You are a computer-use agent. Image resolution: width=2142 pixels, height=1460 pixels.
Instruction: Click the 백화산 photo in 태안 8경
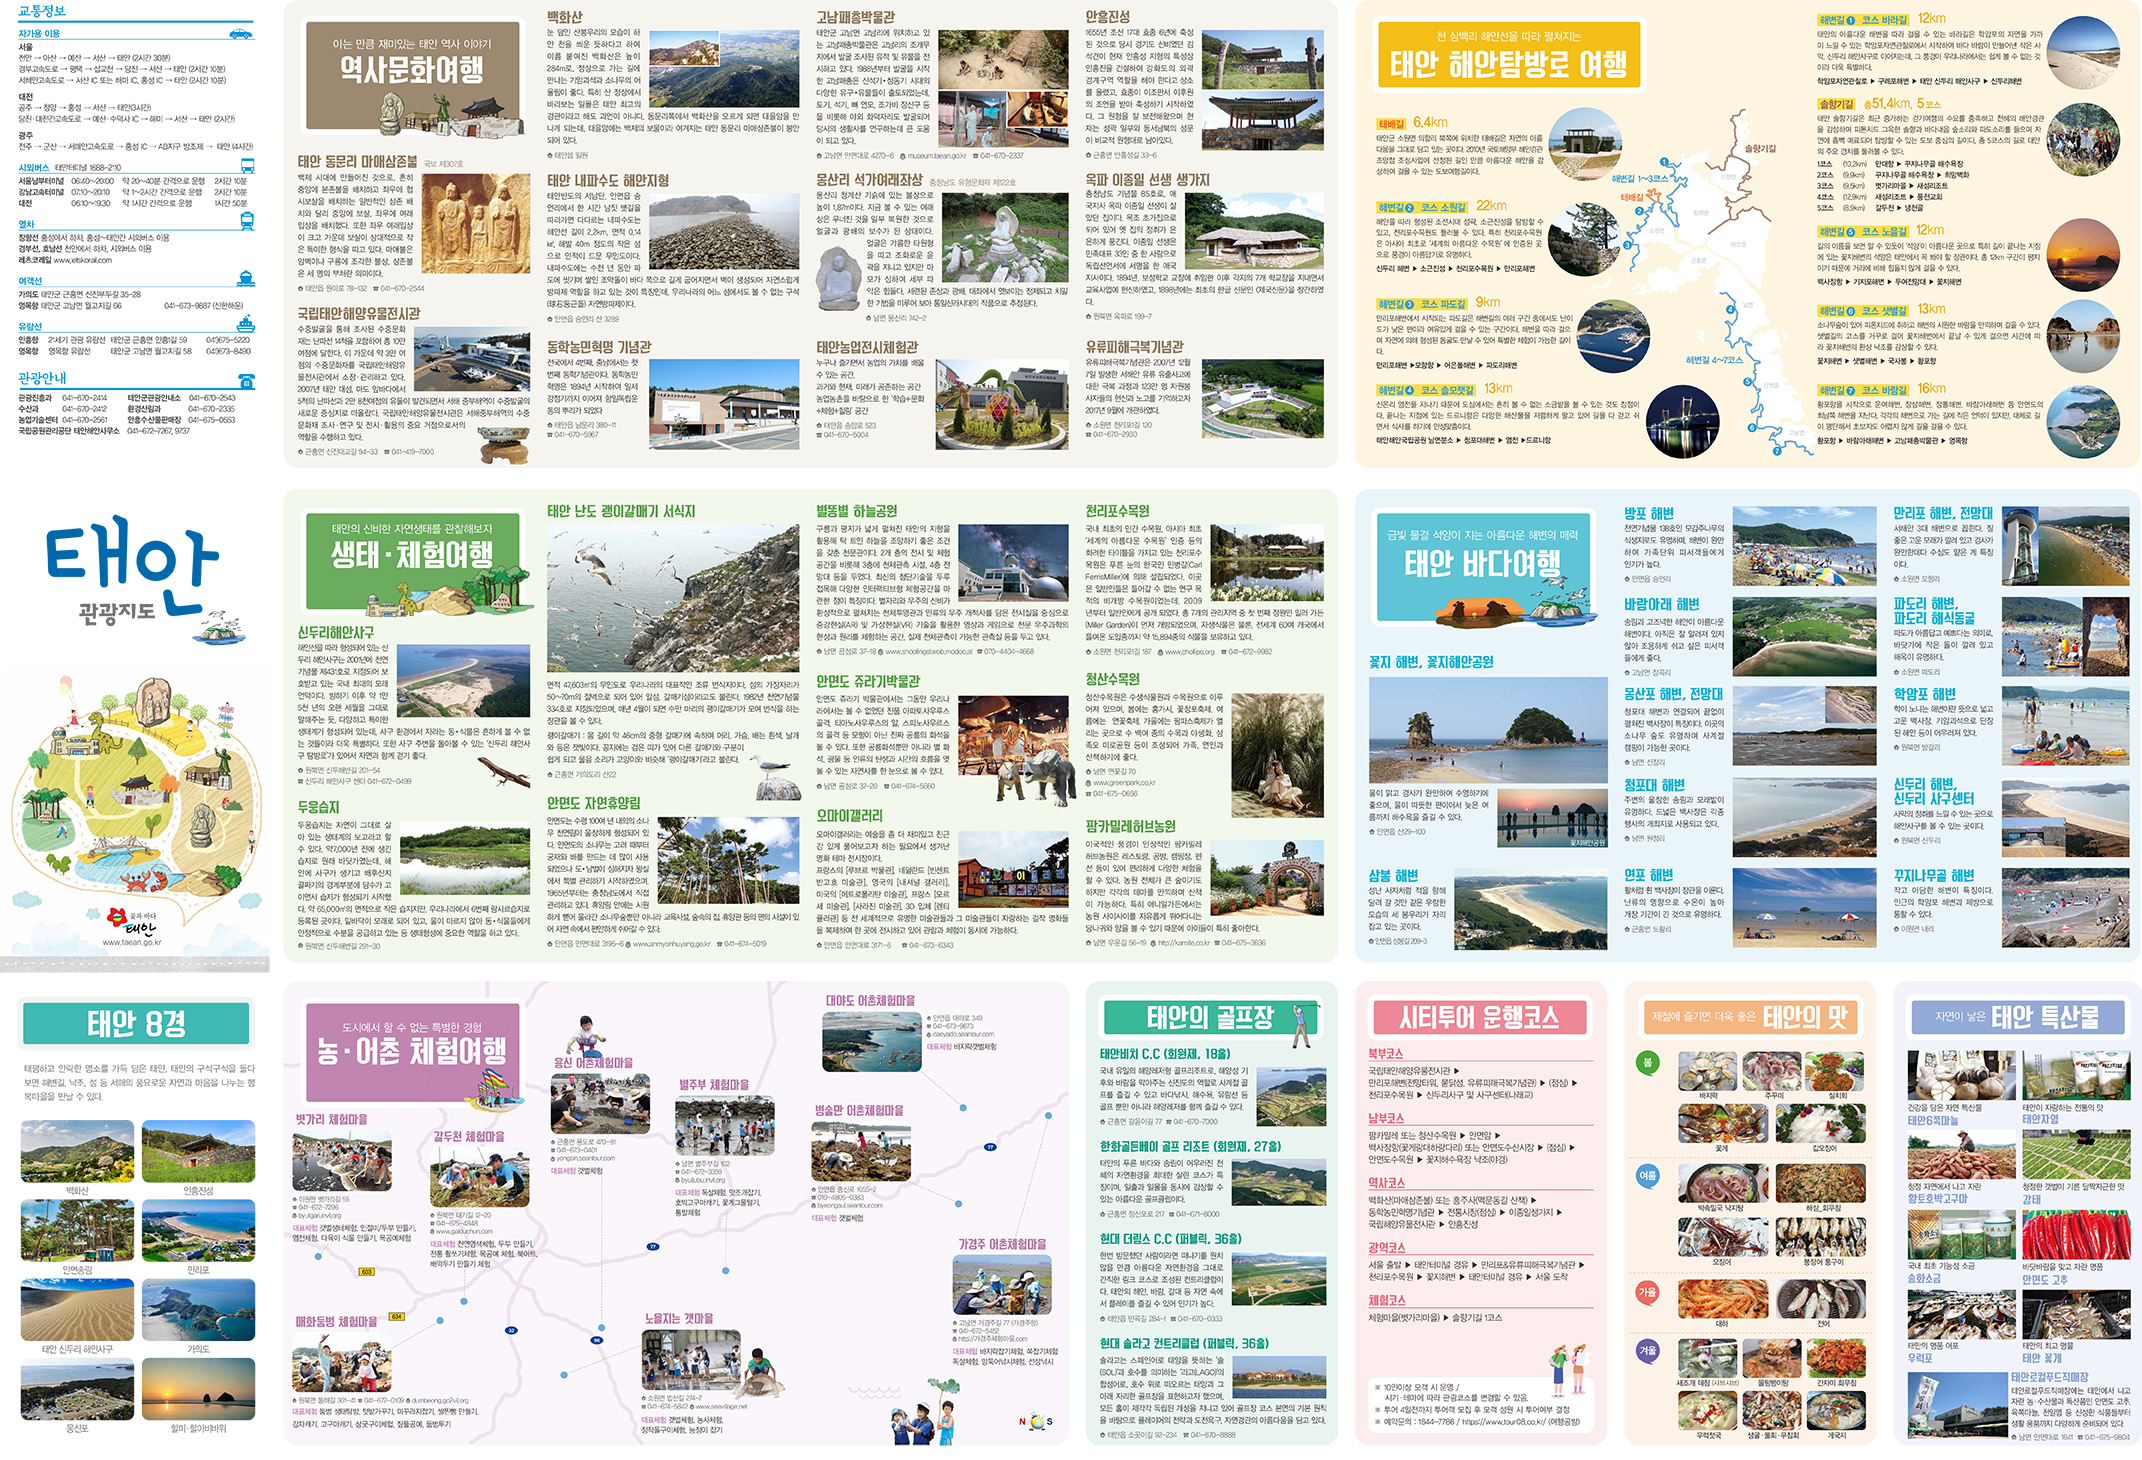[77, 1152]
